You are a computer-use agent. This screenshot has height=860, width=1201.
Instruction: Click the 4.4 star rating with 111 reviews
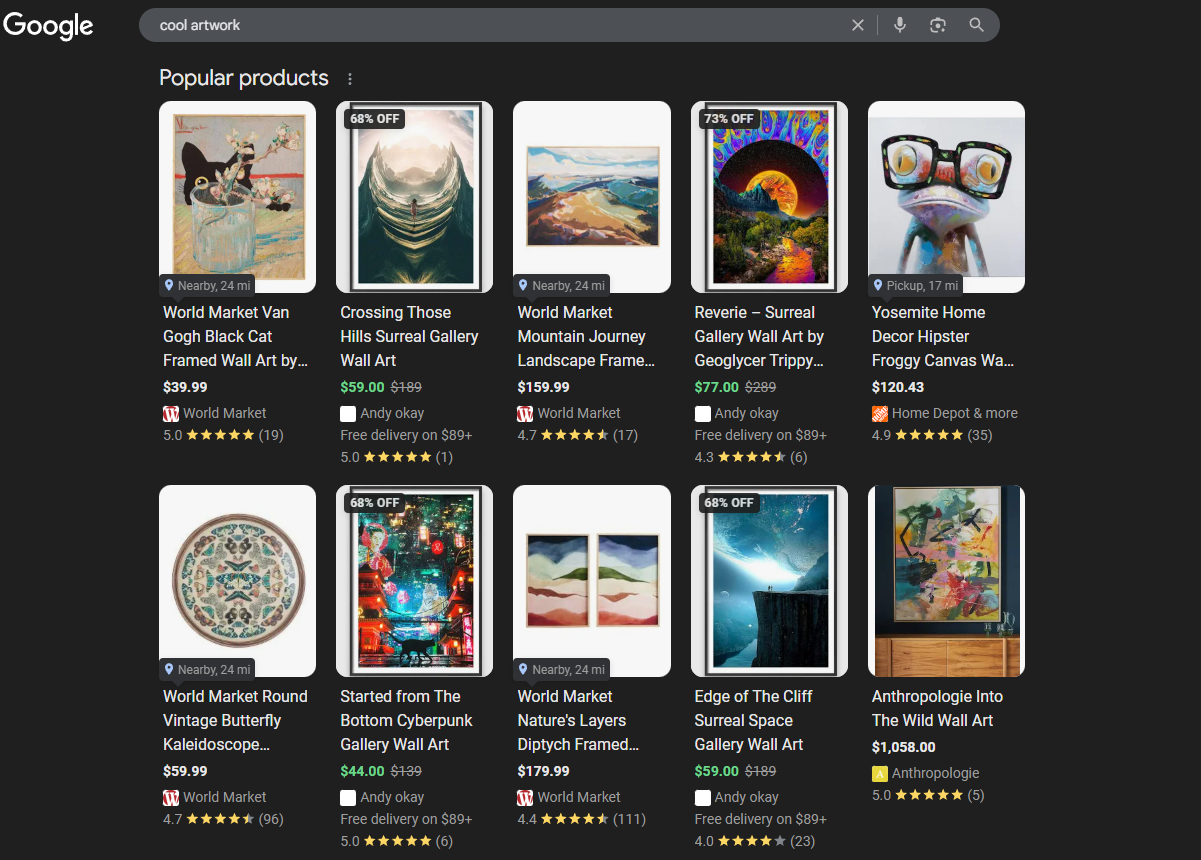coord(581,819)
